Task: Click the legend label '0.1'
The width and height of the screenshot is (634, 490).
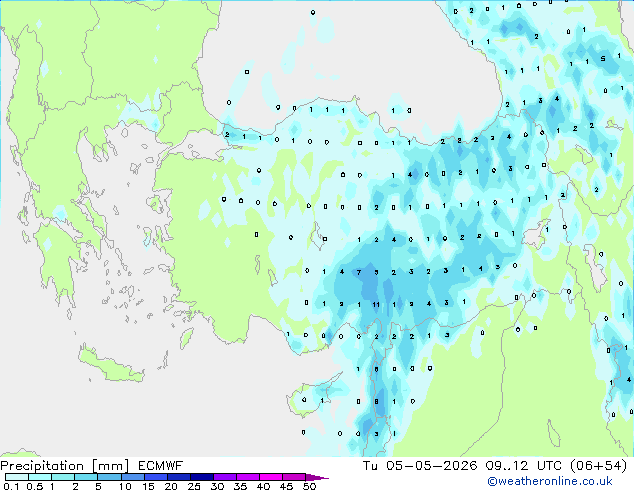Action: (x=11, y=486)
